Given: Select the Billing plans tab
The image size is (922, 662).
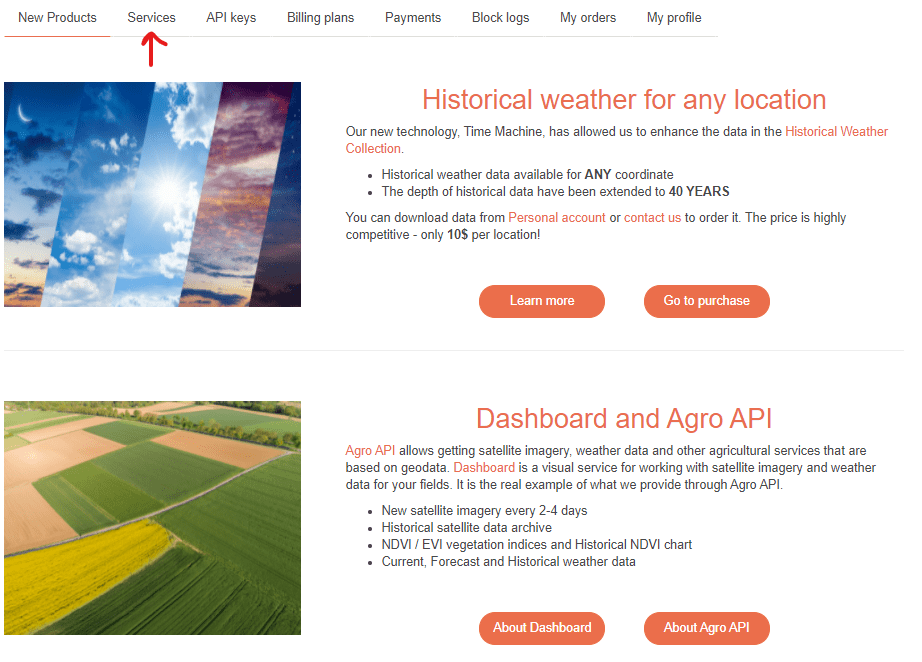Looking at the screenshot, I should click(x=320, y=18).
